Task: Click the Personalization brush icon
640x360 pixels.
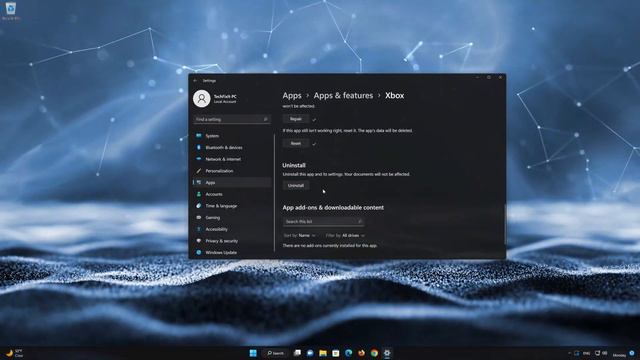Action: 199,171
